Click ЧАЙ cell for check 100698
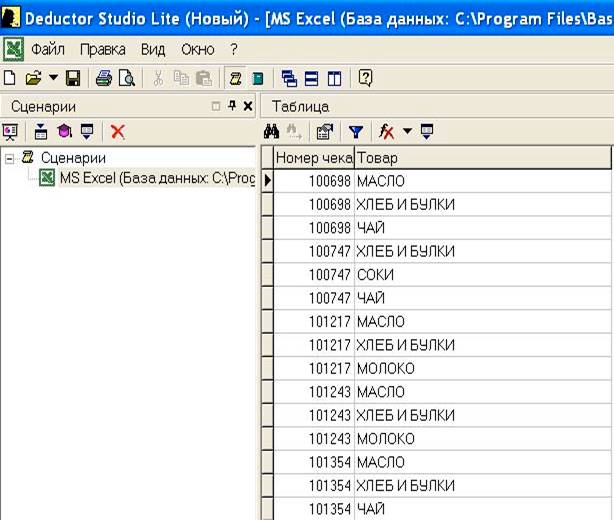 [484, 228]
